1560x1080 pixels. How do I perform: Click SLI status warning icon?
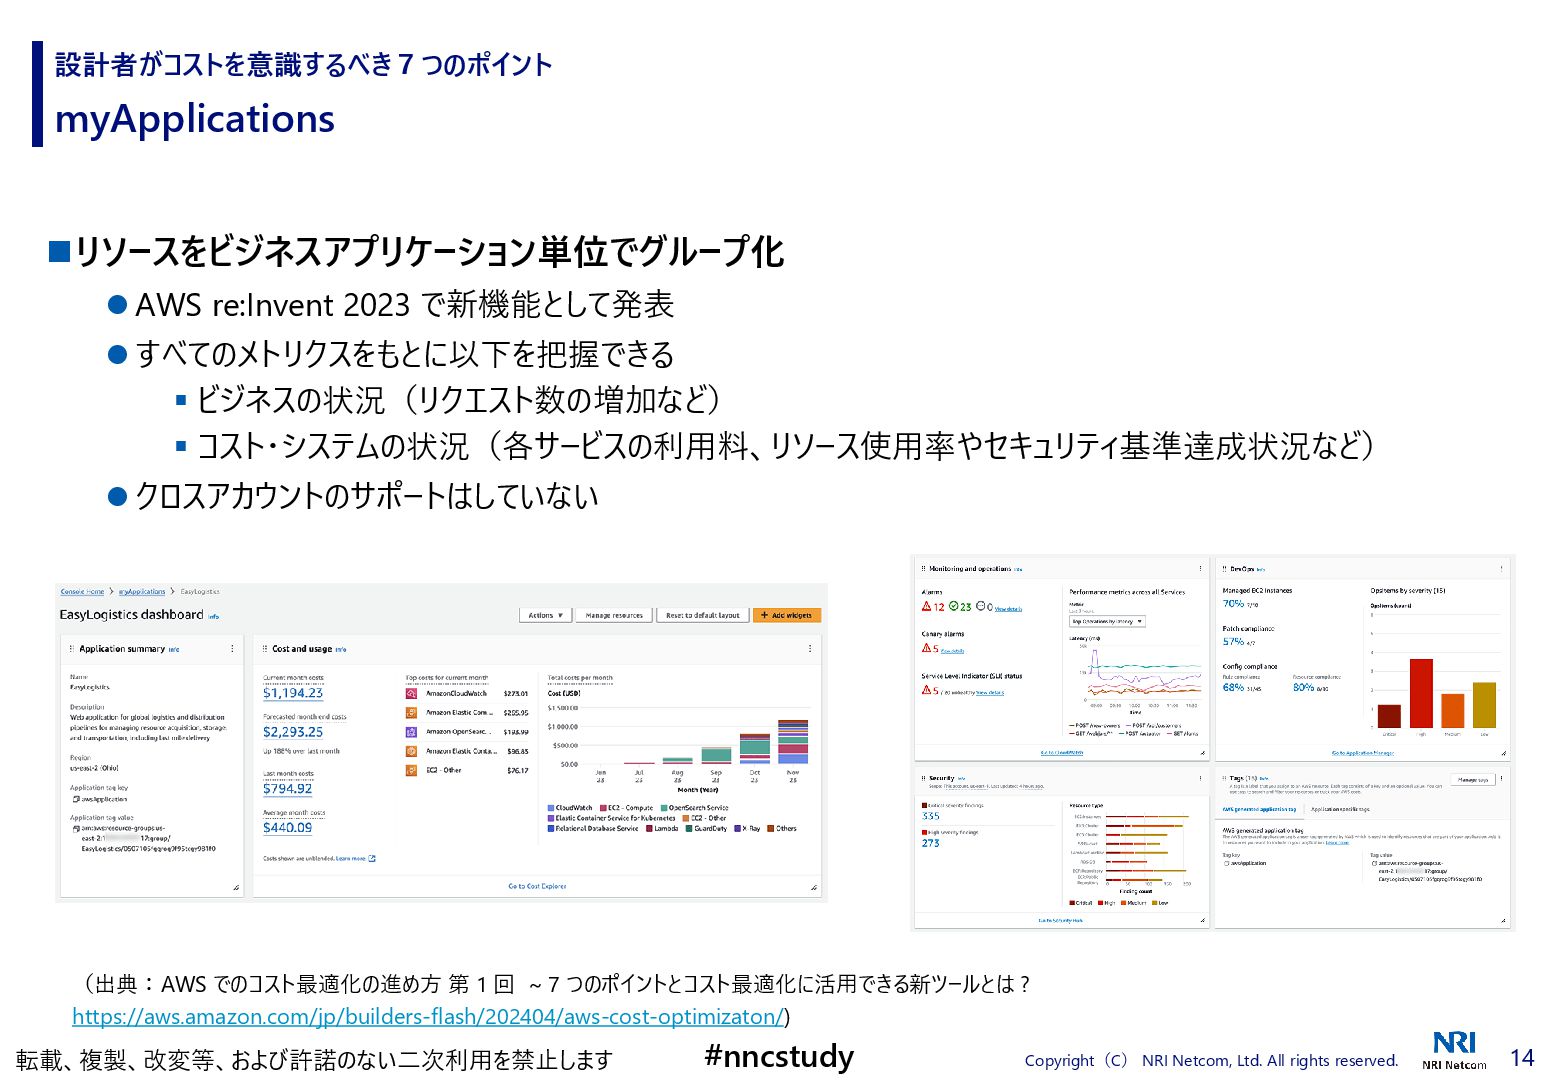coord(927,691)
